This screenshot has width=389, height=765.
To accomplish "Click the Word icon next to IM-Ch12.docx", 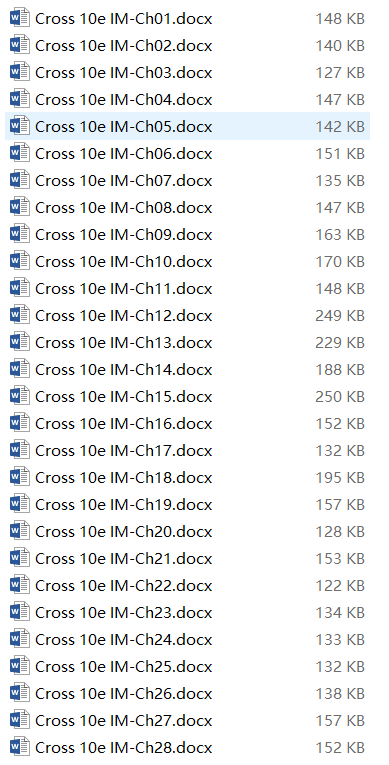I will click(20, 316).
